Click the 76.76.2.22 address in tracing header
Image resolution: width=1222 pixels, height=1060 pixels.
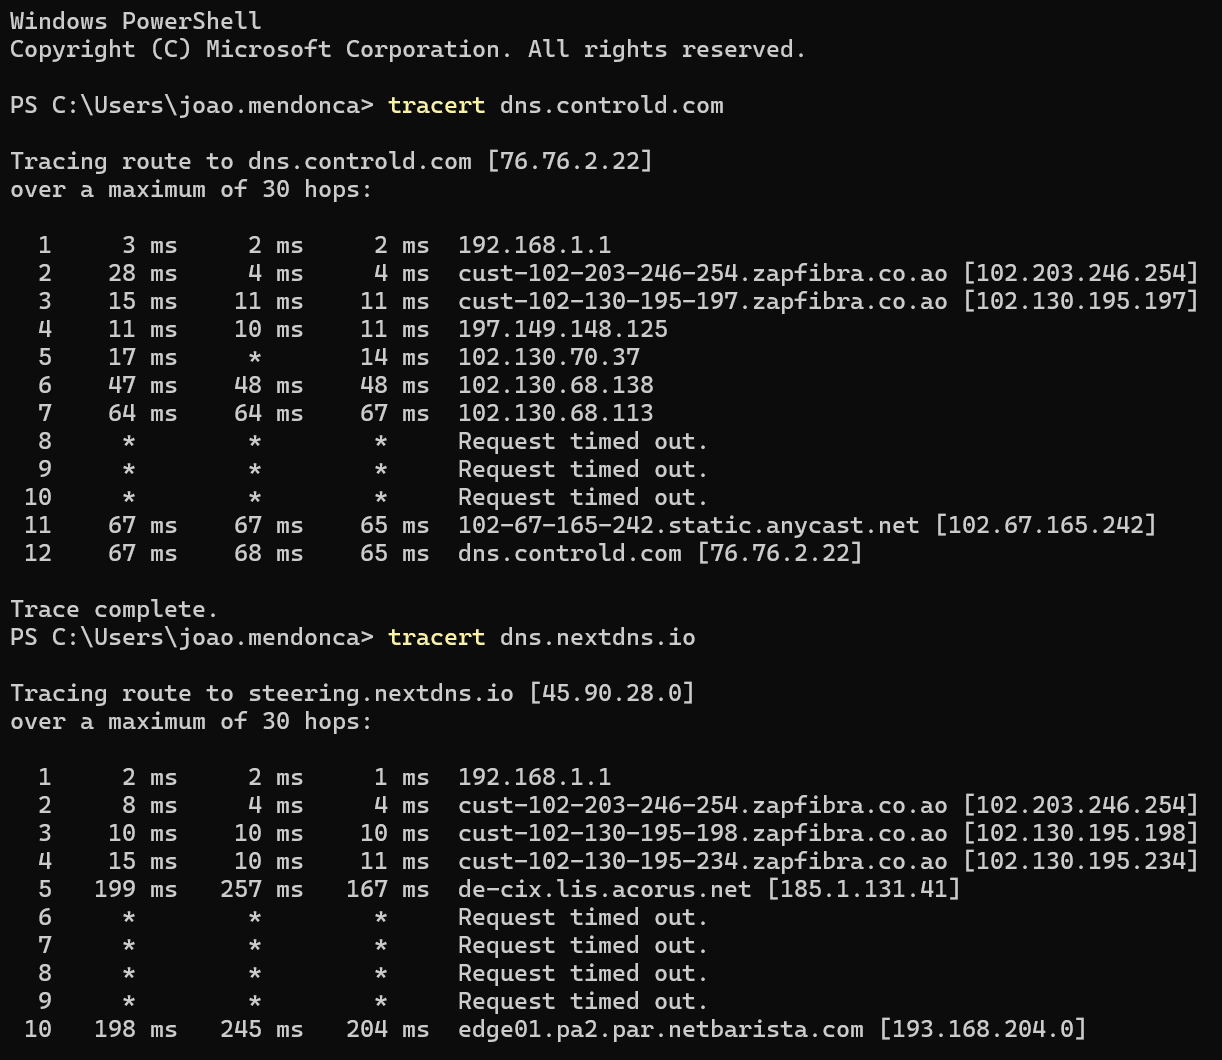pos(570,162)
